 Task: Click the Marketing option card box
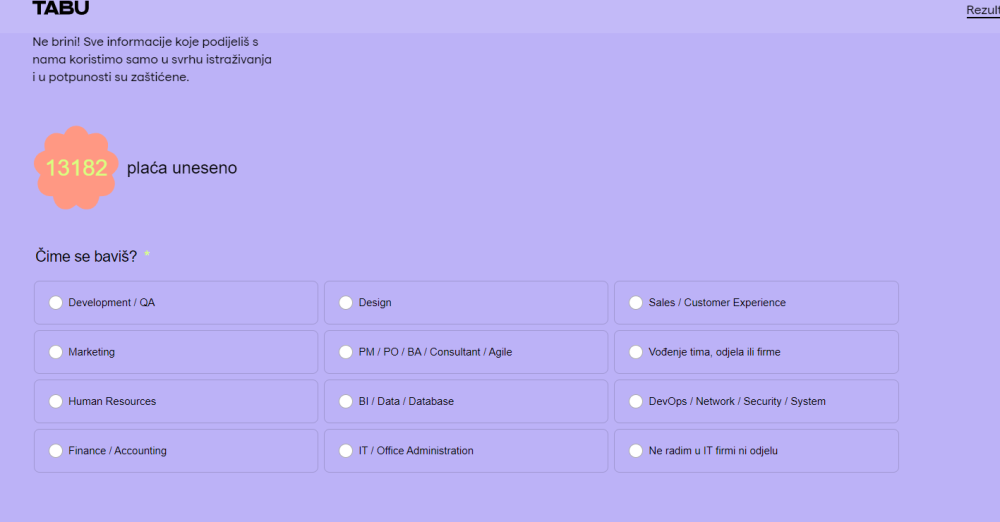pyautogui.click(x=176, y=352)
